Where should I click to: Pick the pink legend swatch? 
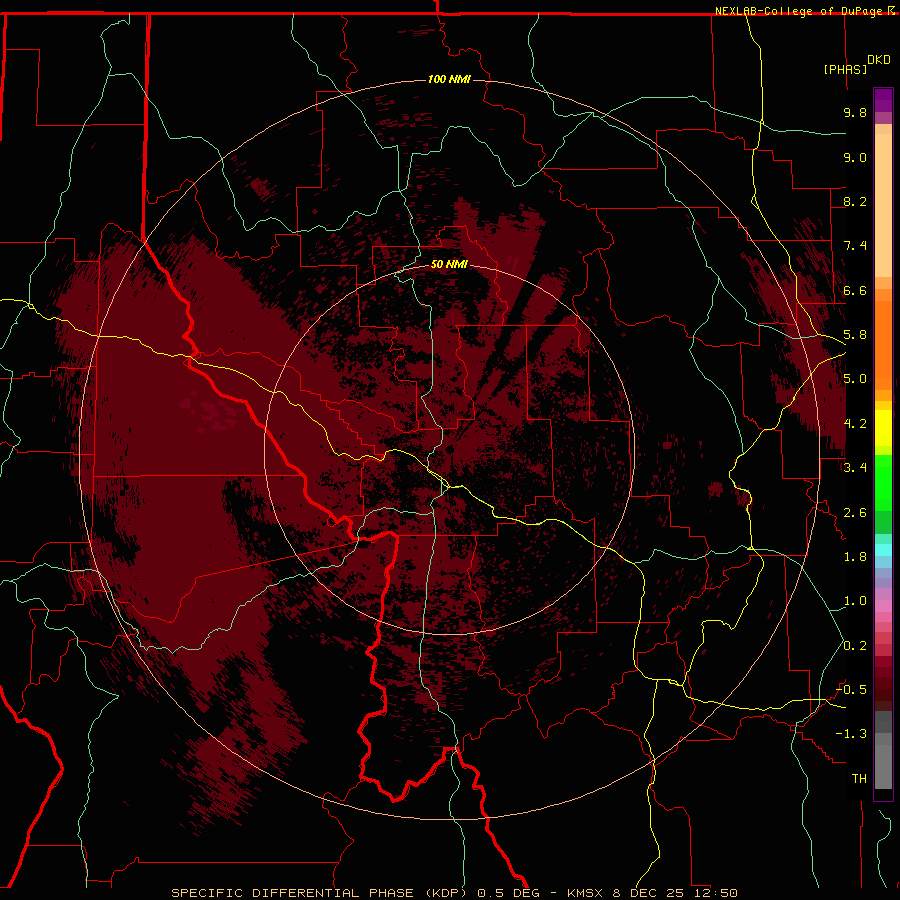coord(883,606)
